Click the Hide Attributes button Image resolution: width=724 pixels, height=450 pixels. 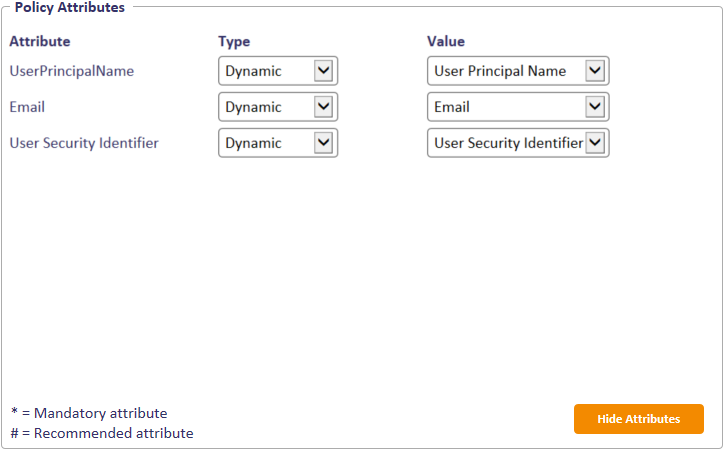click(638, 419)
